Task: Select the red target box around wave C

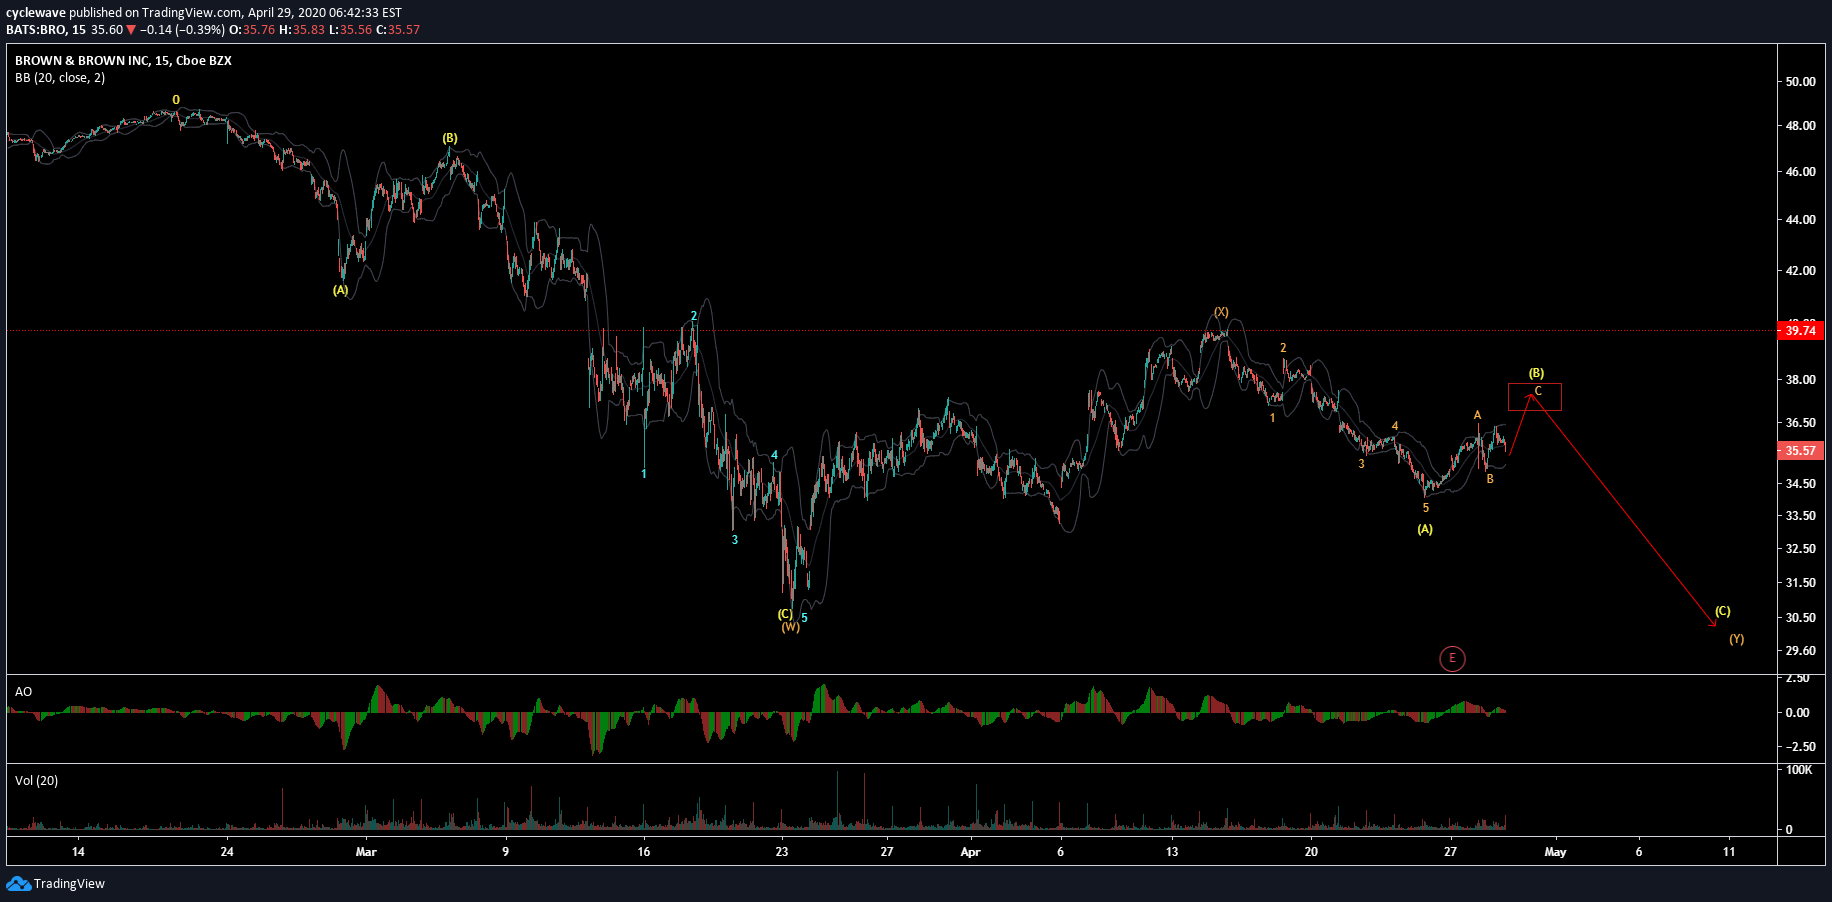Action: point(1534,397)
